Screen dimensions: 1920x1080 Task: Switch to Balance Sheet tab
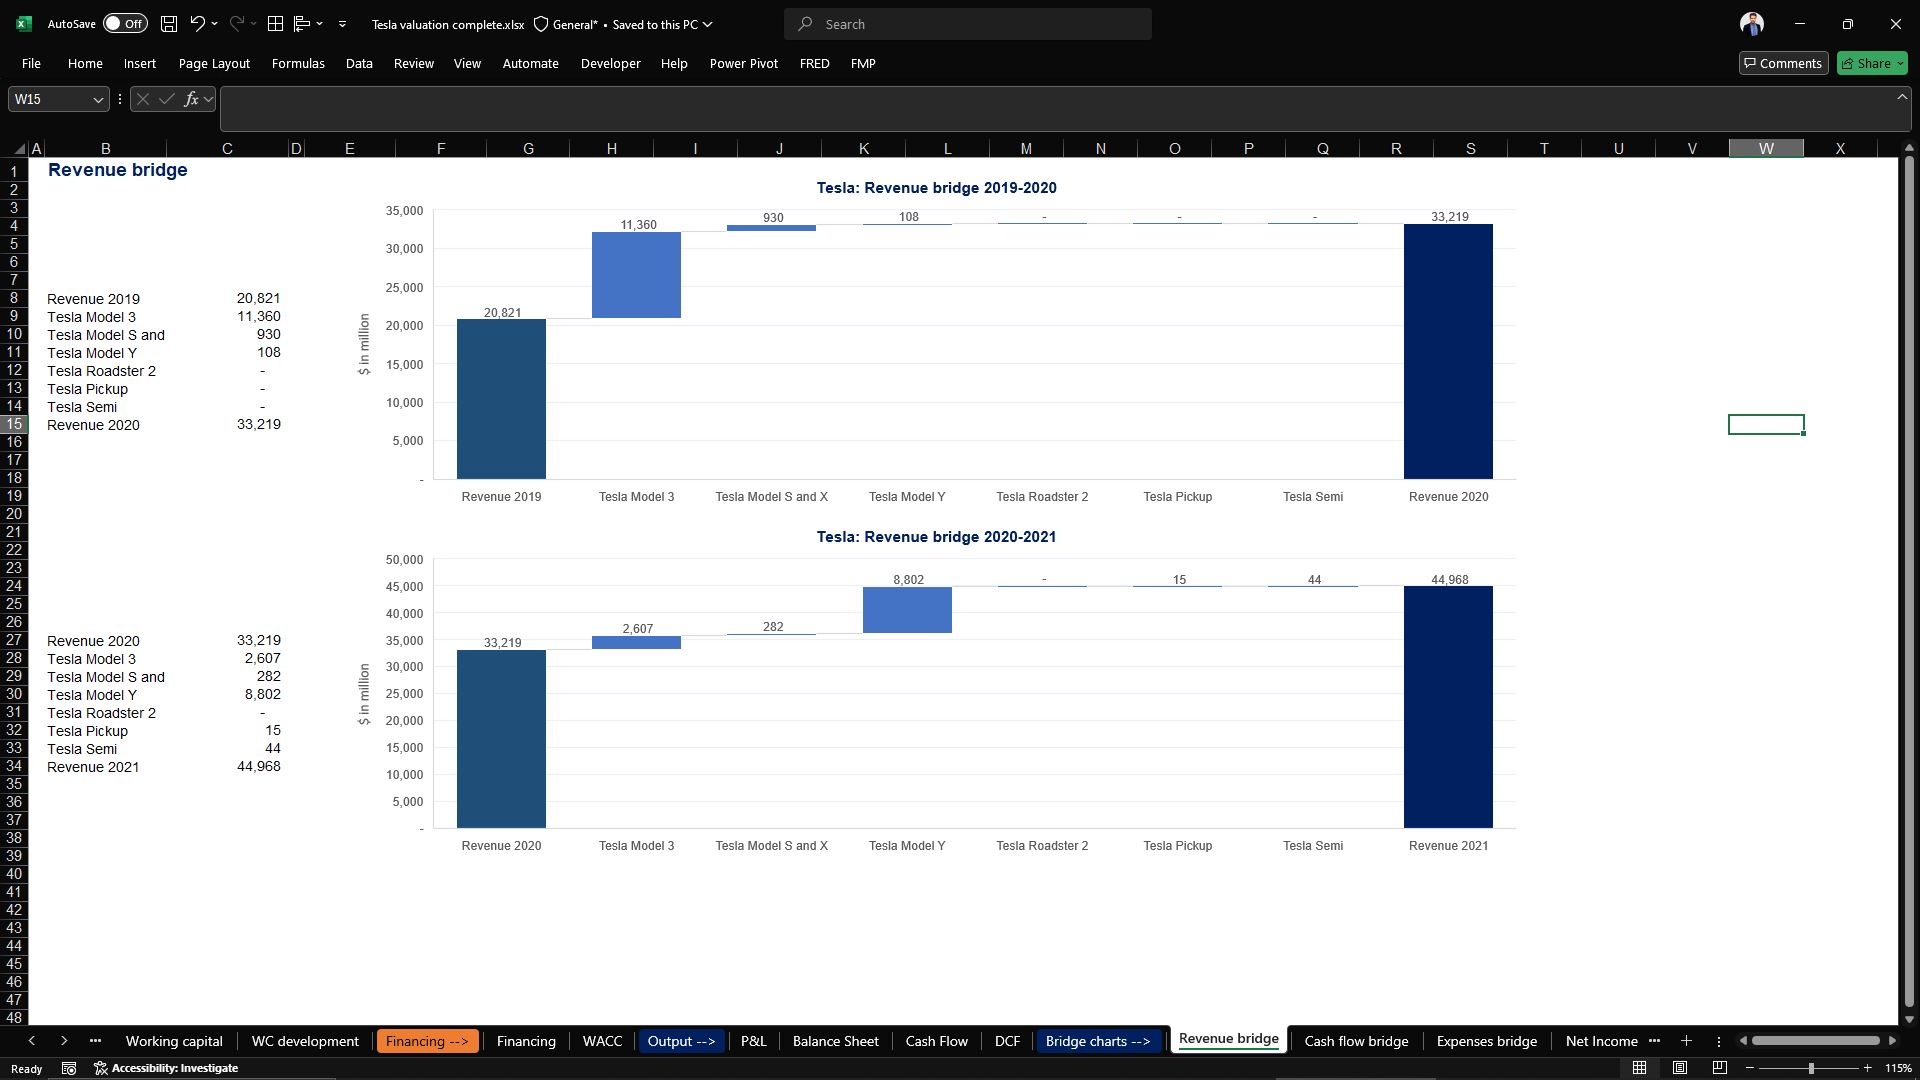(835, 1041)
